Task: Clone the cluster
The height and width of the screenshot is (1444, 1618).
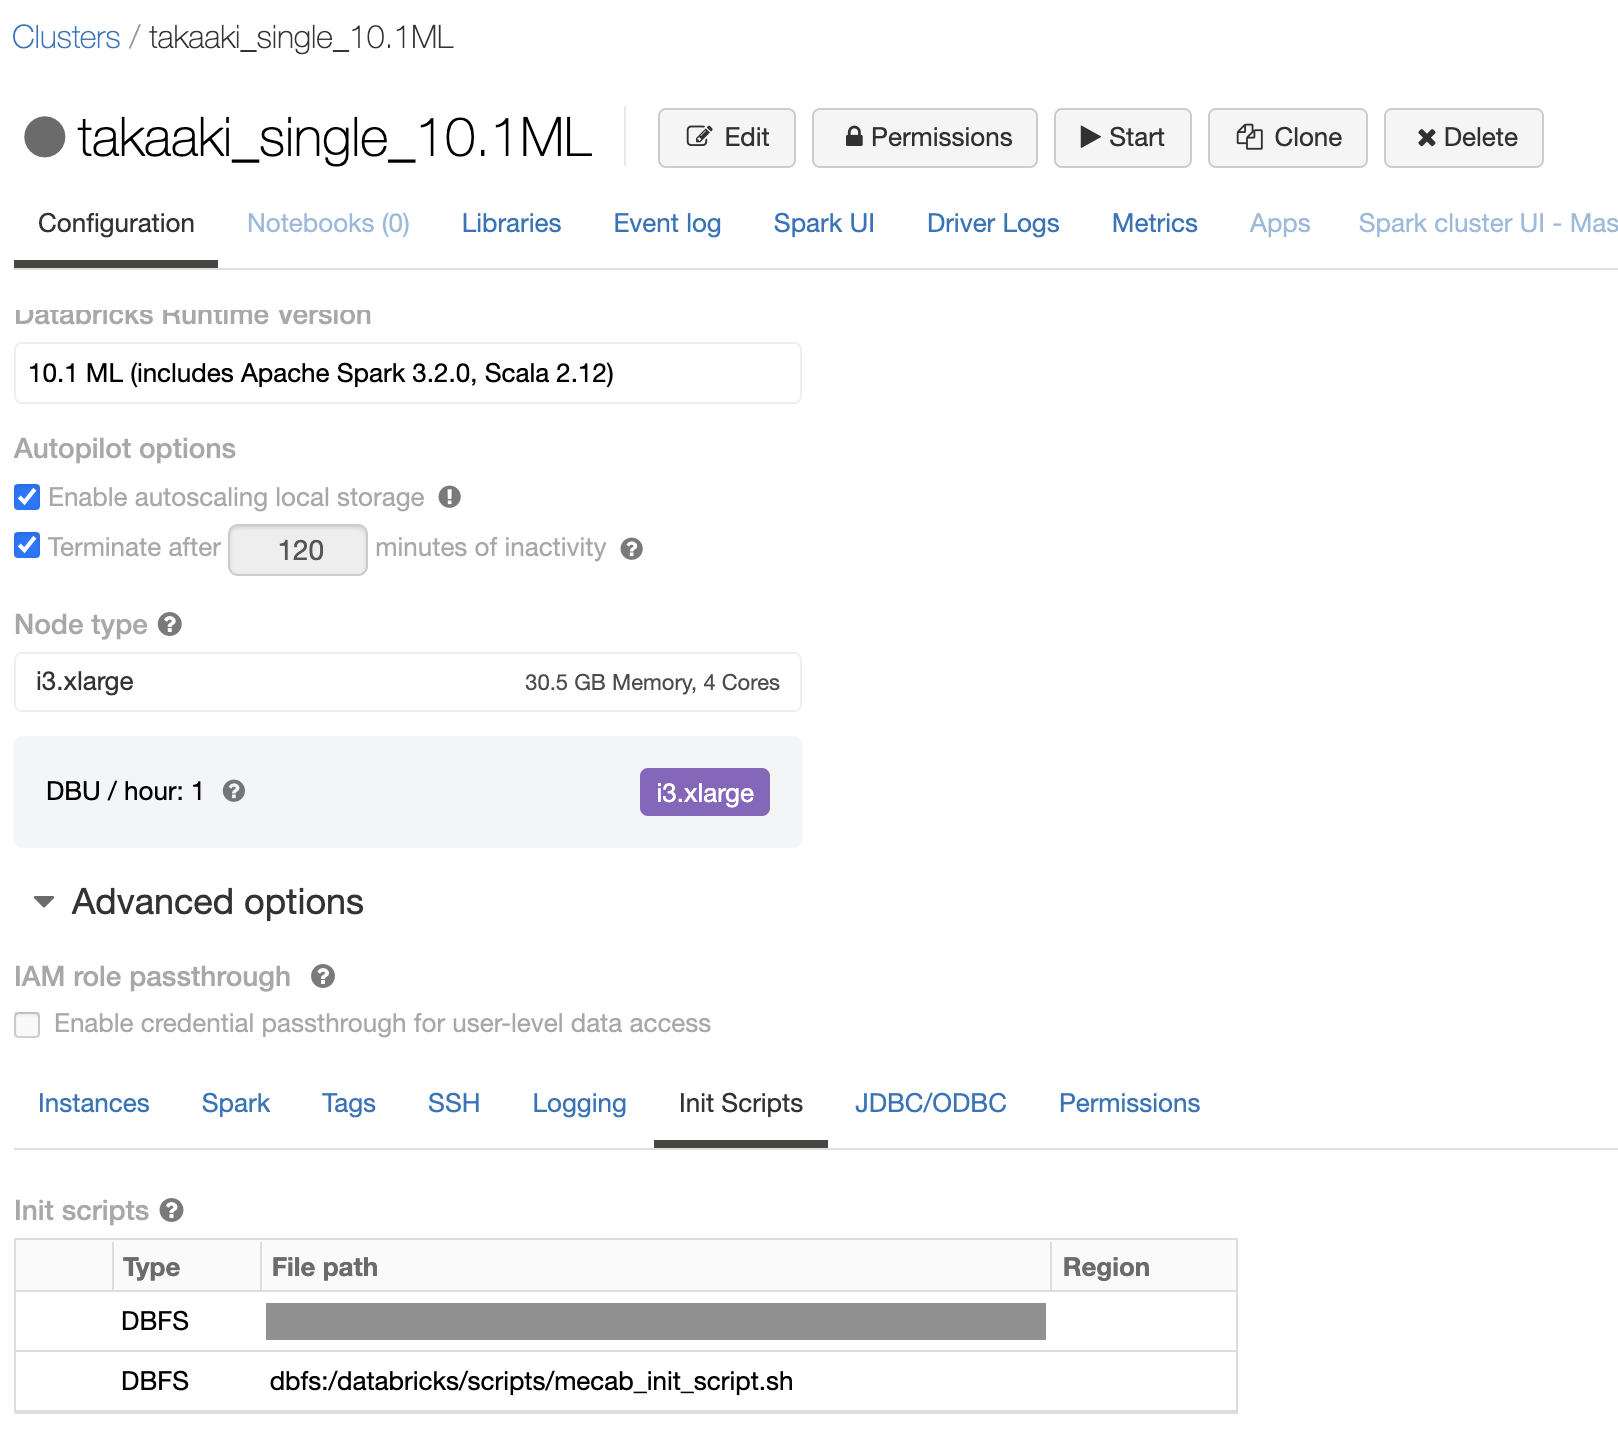Action: pyautogui.click(x=1288, y=138)
